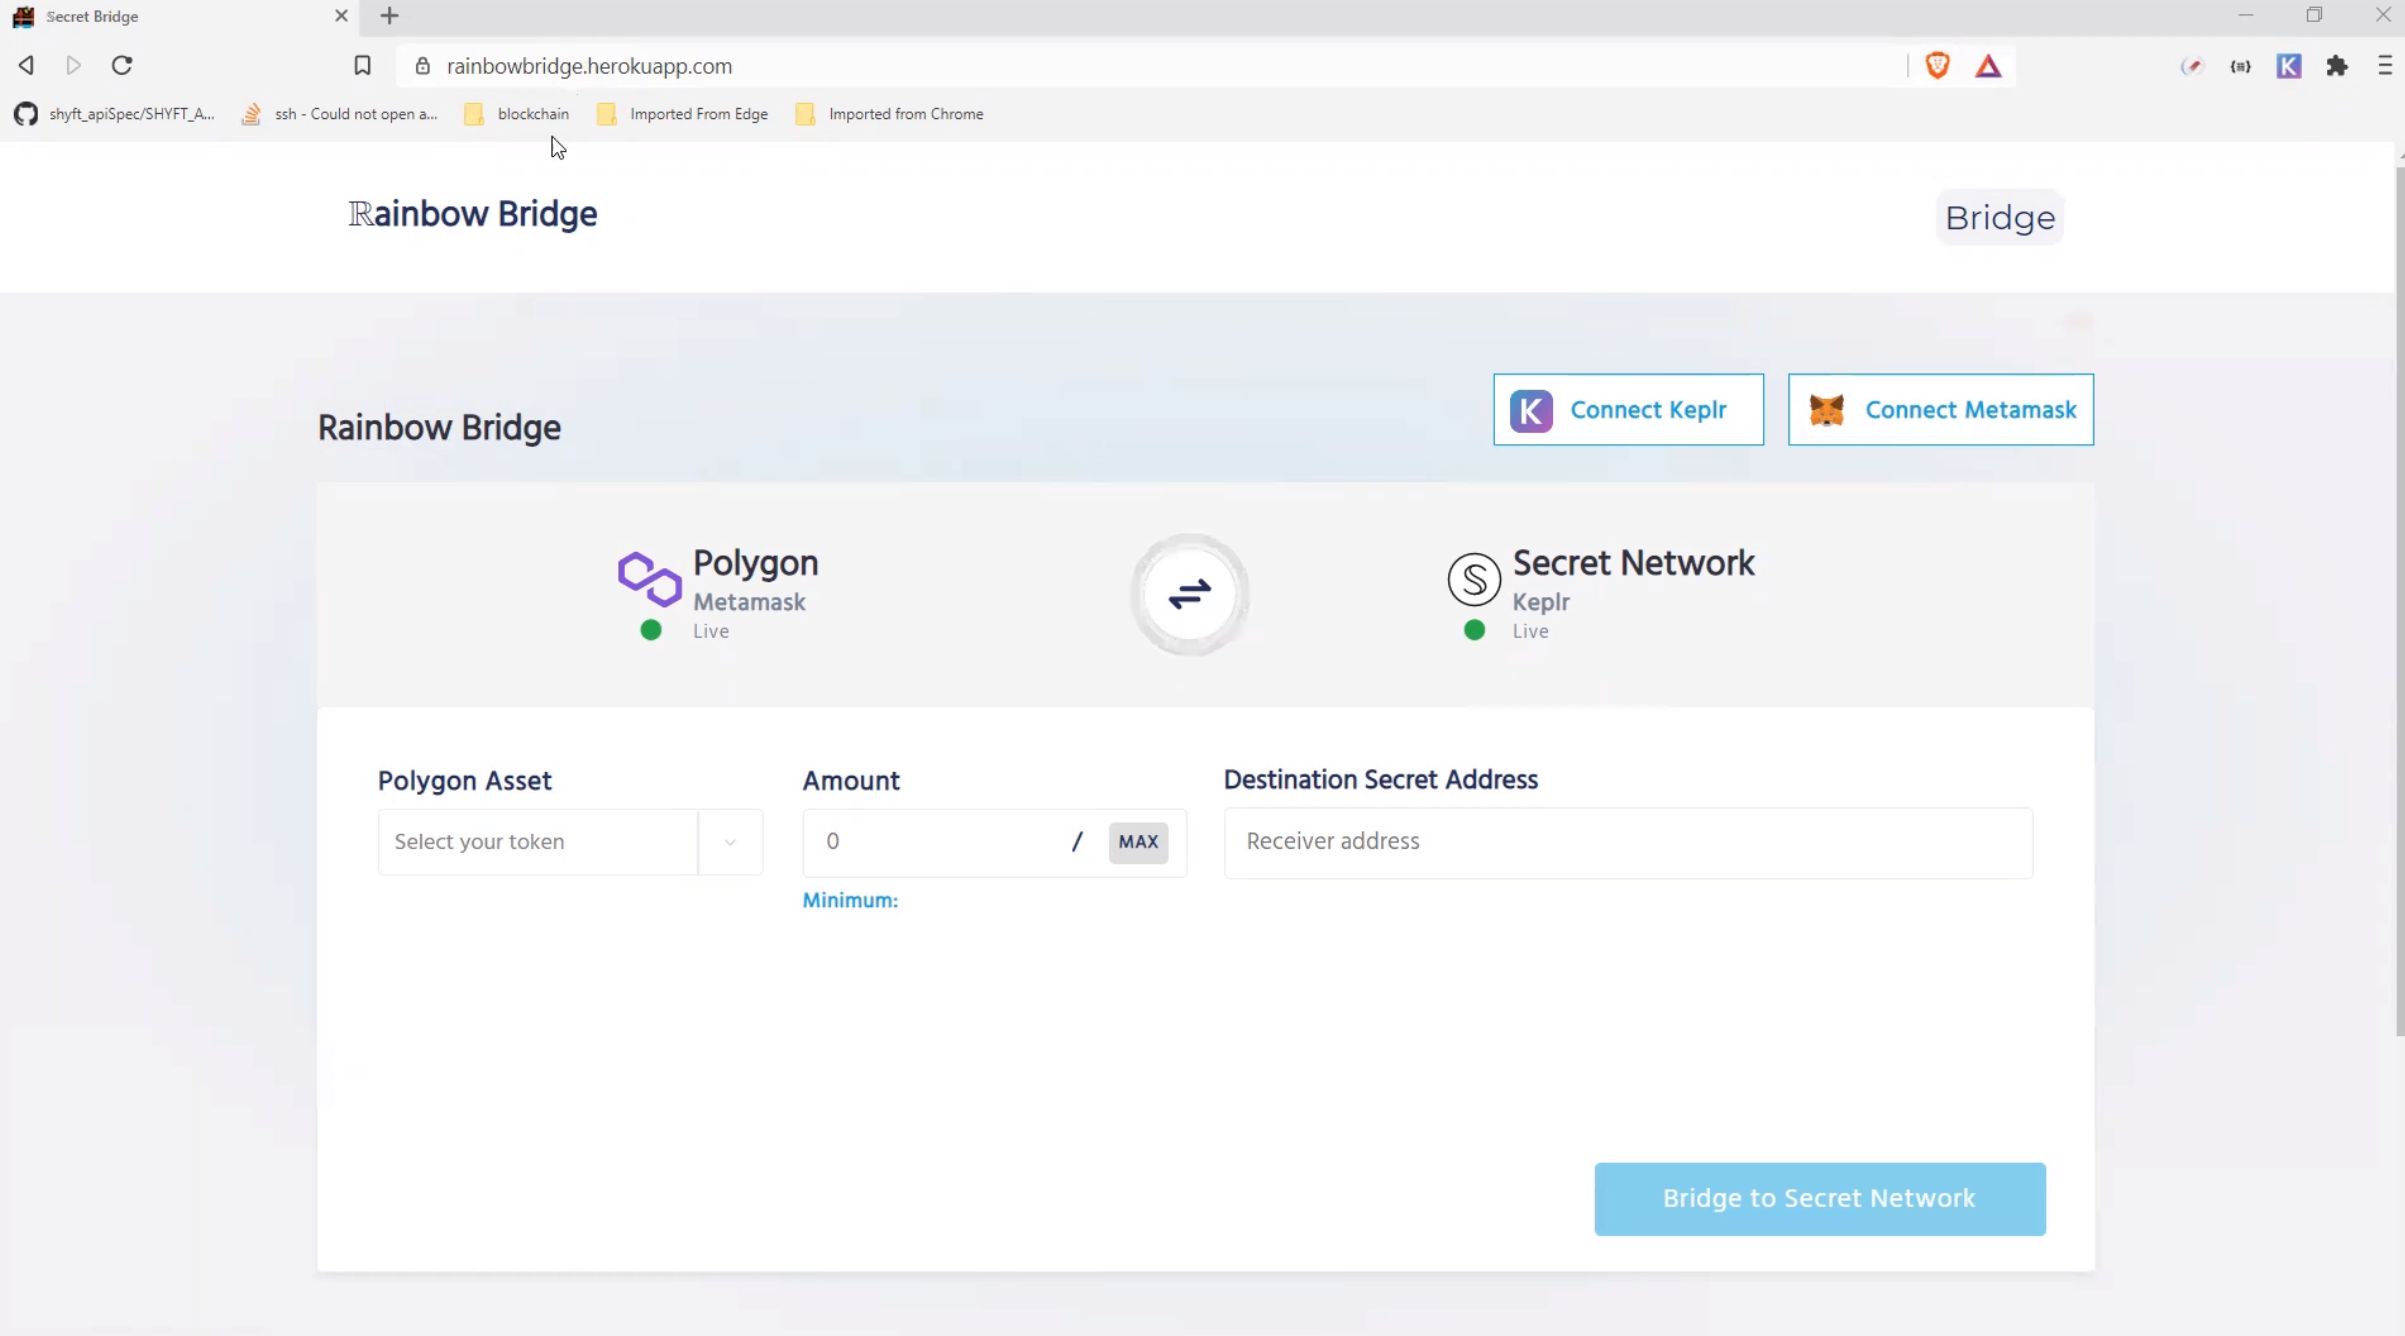The height and width of the screenshot is (1336, 2405).
Task: Expand token list with chevron arrow
Action: [730, 842]
